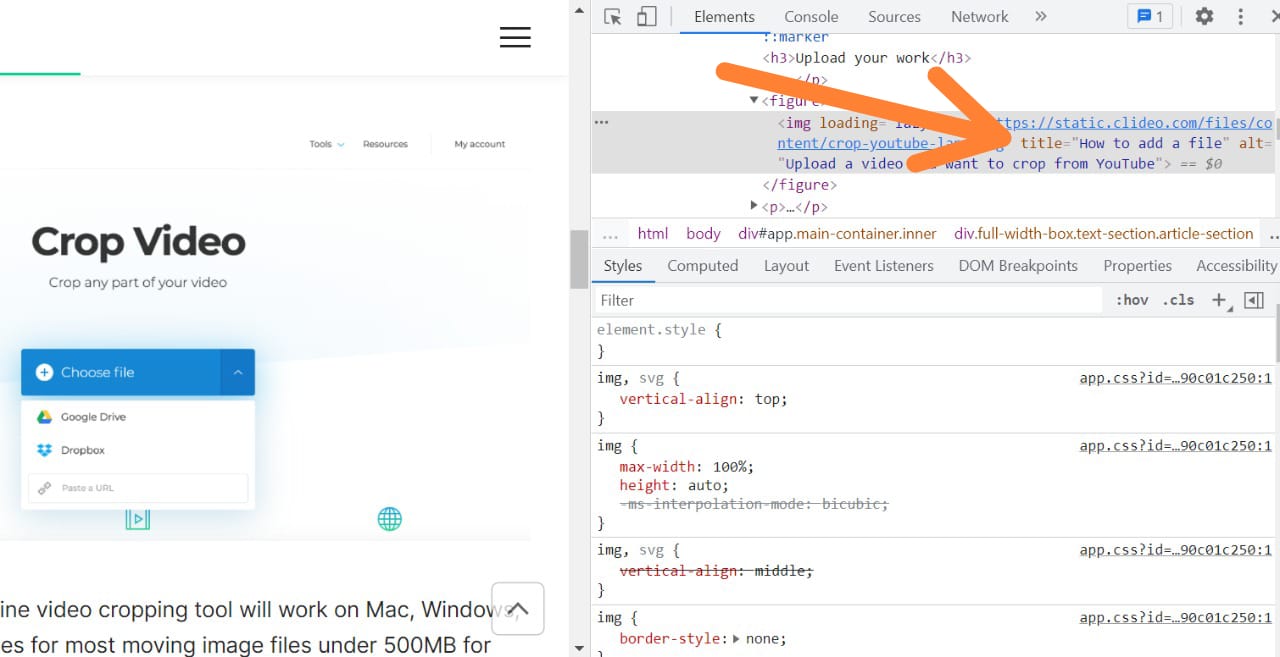
Task: Toggle the :hov element state panel
Action: coord(1132,300)
